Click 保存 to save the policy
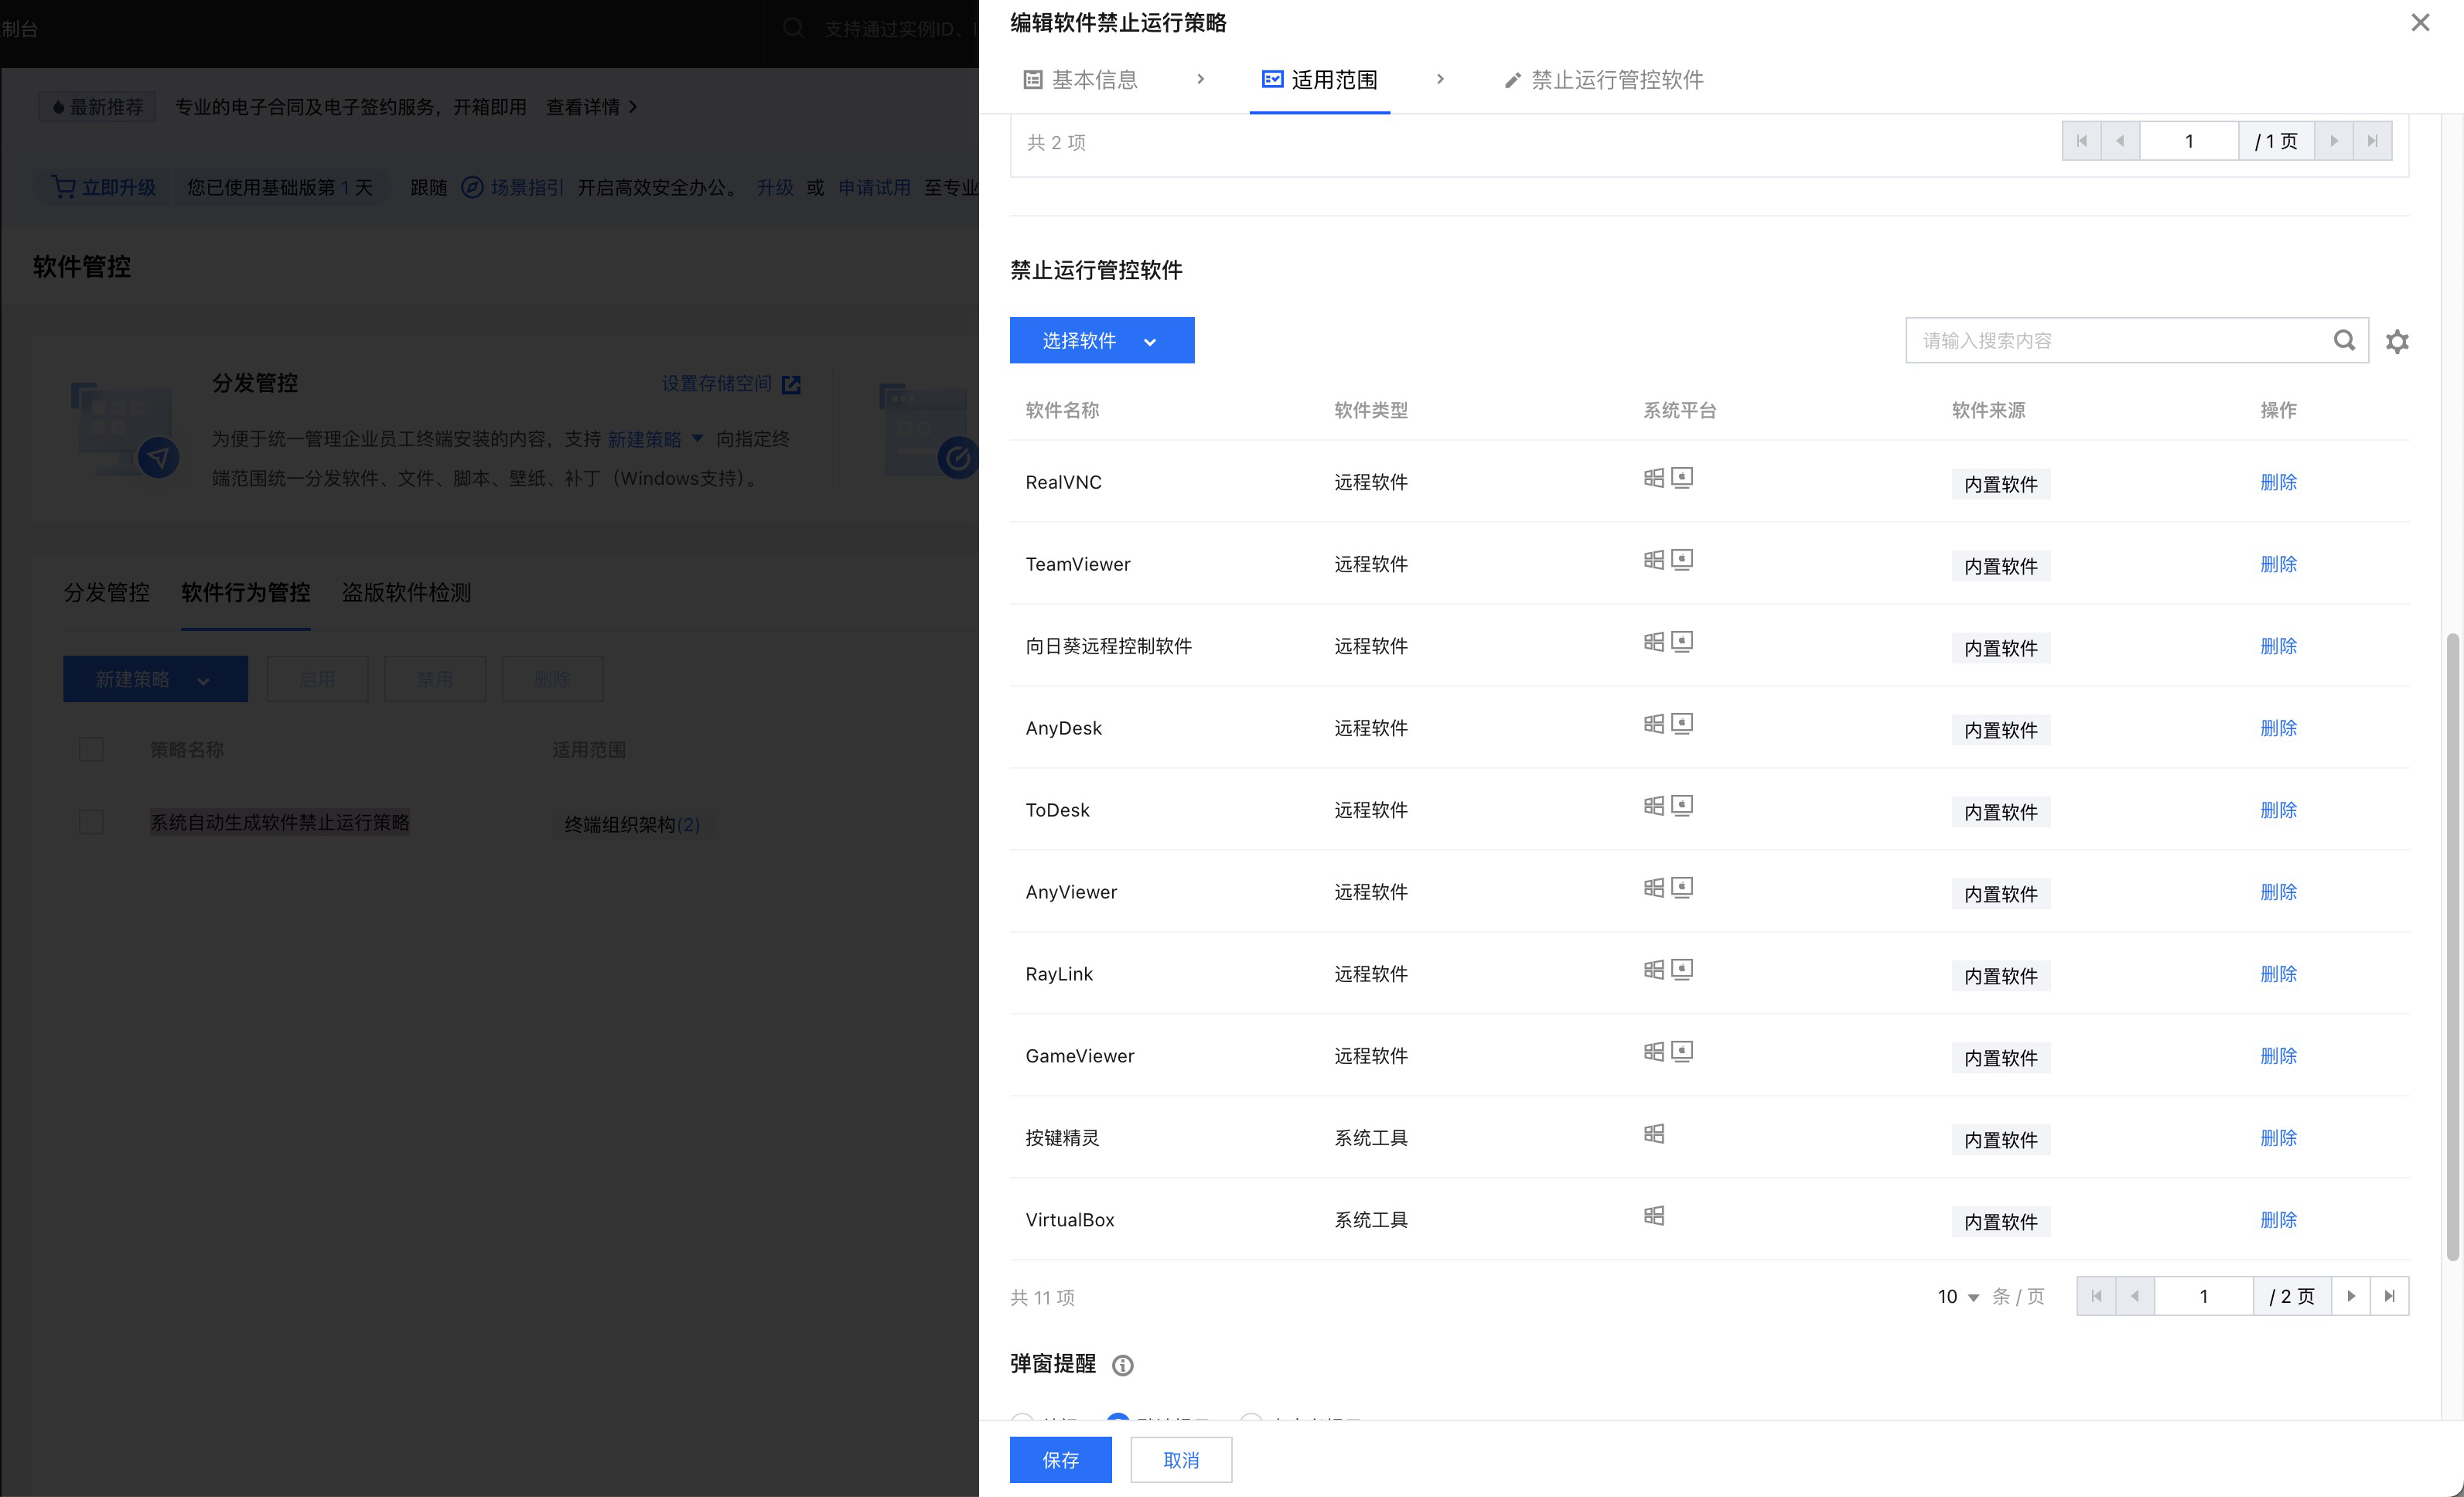 coord(1061,1460)
